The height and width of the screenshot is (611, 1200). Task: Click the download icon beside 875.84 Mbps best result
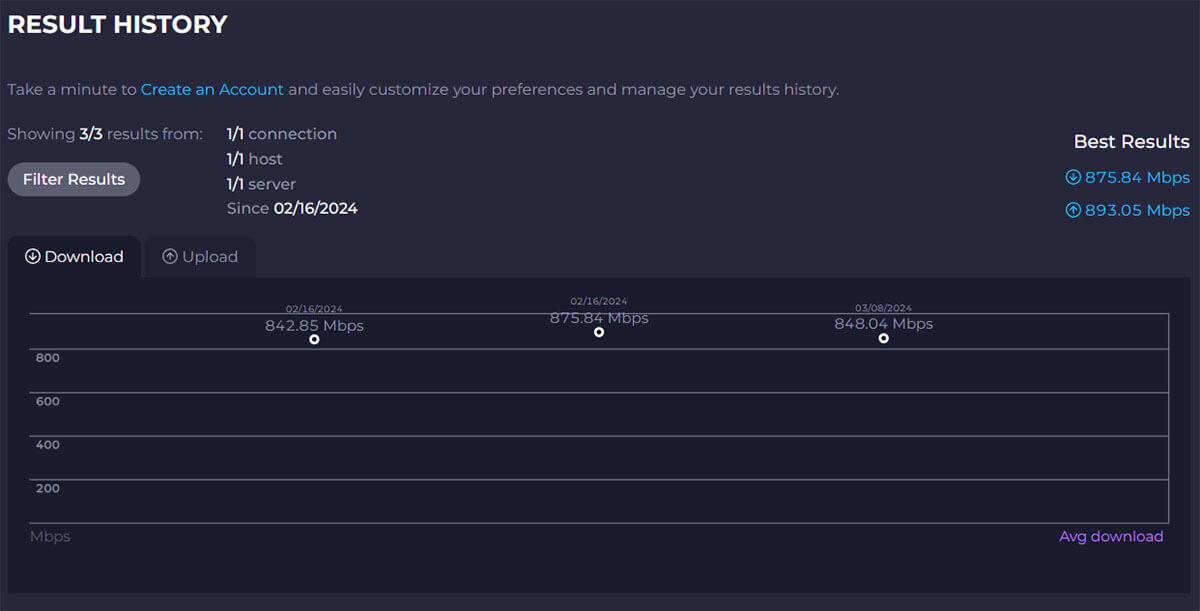tap(1073, 177)
